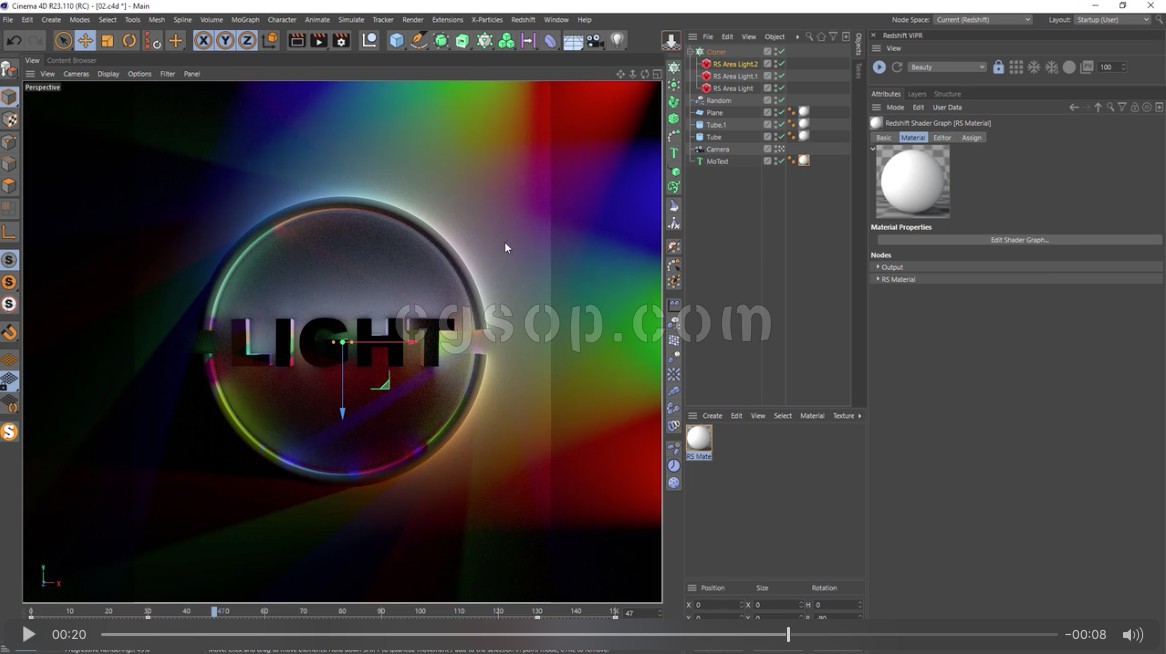This screenshot has height=654, width=1166.
Task: Expand the Output node section
Action: (x=878, y=267)
